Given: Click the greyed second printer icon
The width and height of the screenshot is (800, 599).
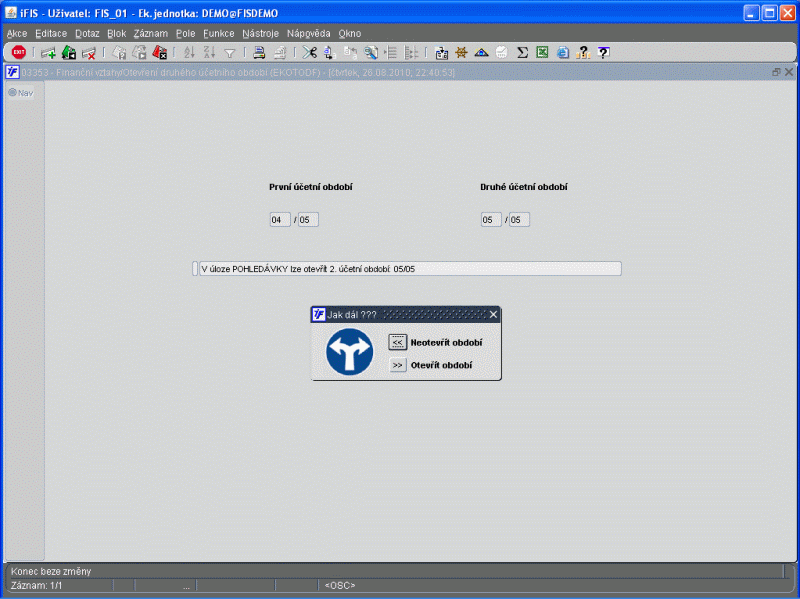Looking at the screenshot, I should tap(280, 53).
